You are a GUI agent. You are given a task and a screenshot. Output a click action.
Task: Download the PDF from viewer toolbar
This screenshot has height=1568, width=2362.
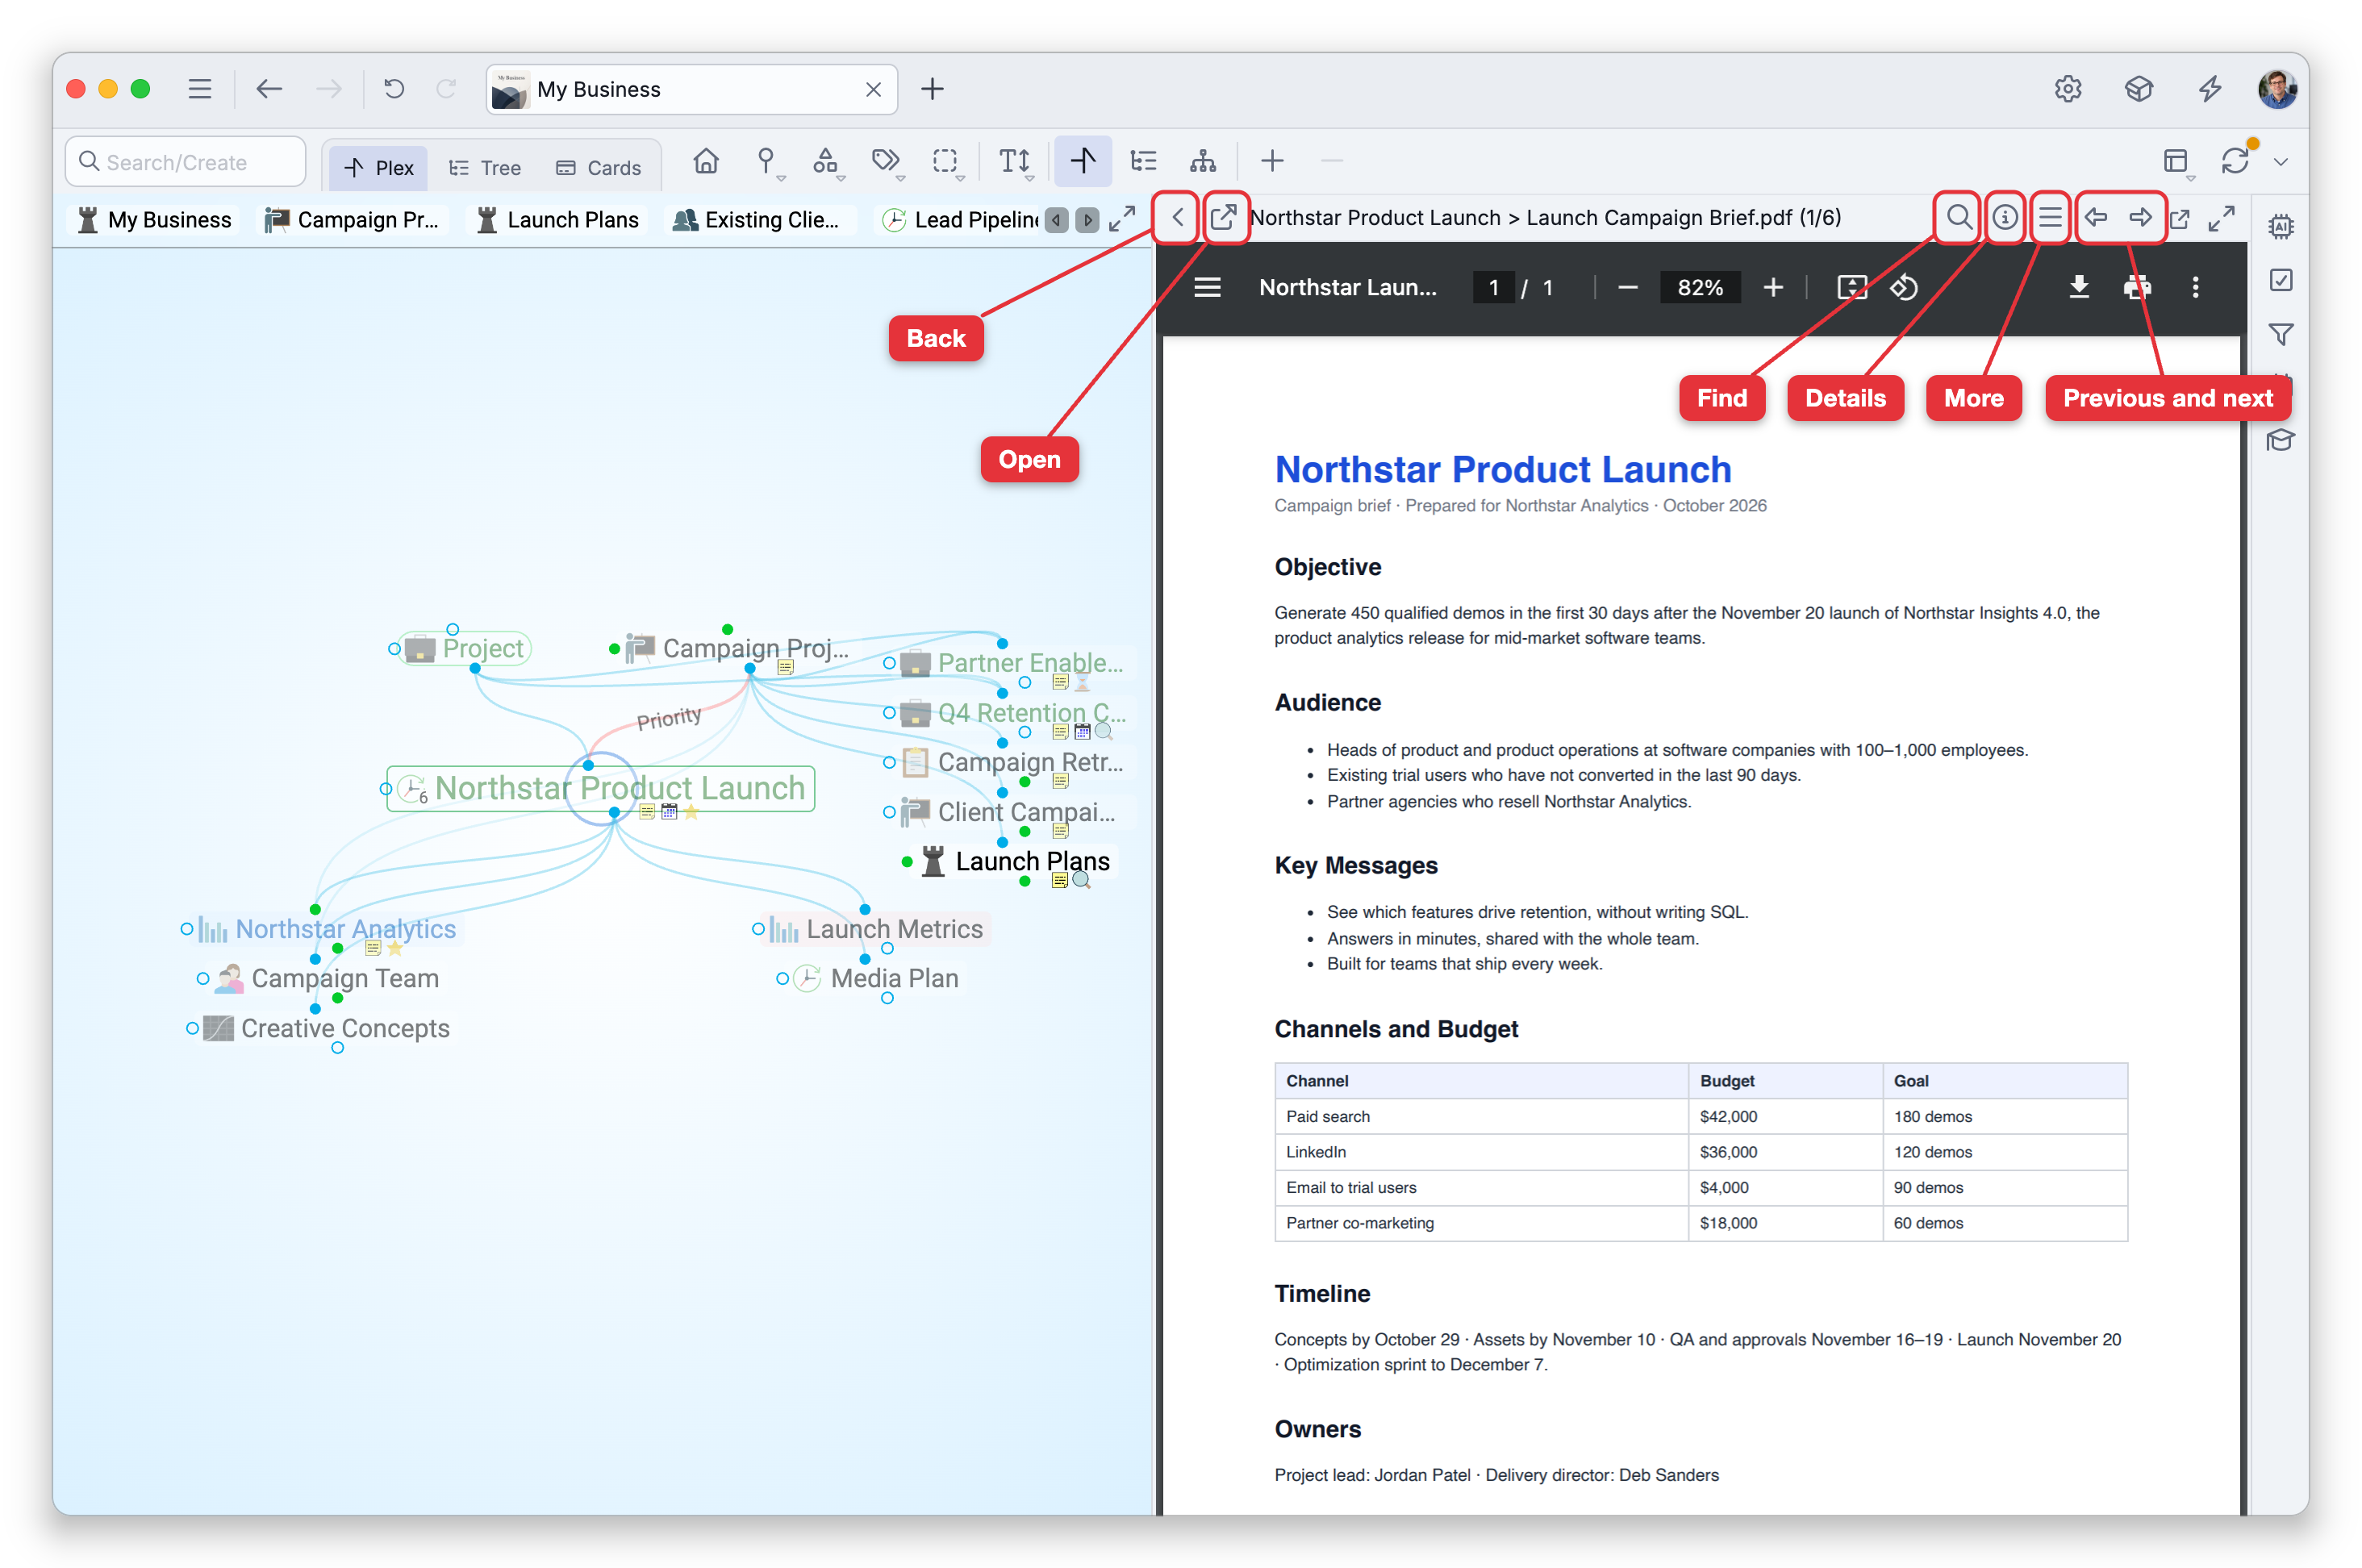point(2079,288)
